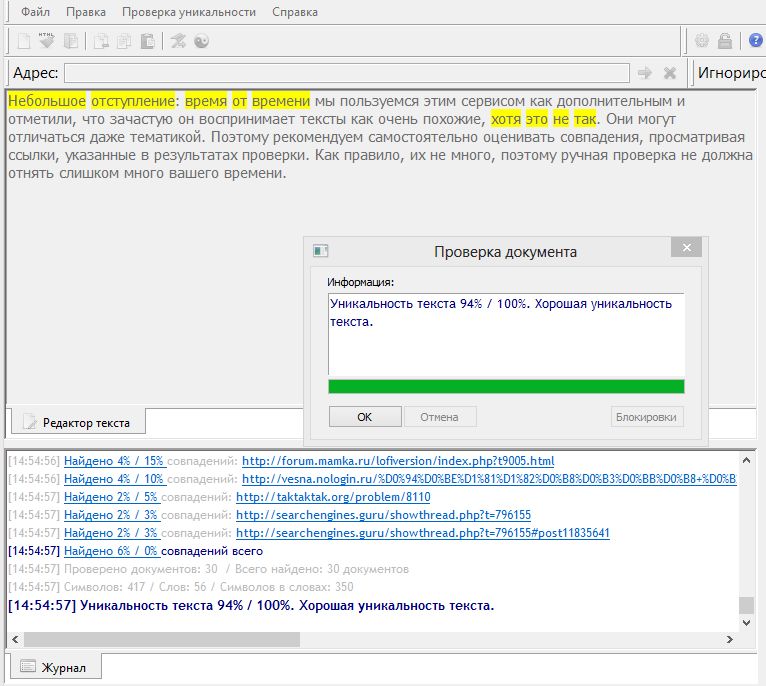Viewport: 766px width, 686px height.
Task: Click the go arrow next to address field
Action: (645, 73)
